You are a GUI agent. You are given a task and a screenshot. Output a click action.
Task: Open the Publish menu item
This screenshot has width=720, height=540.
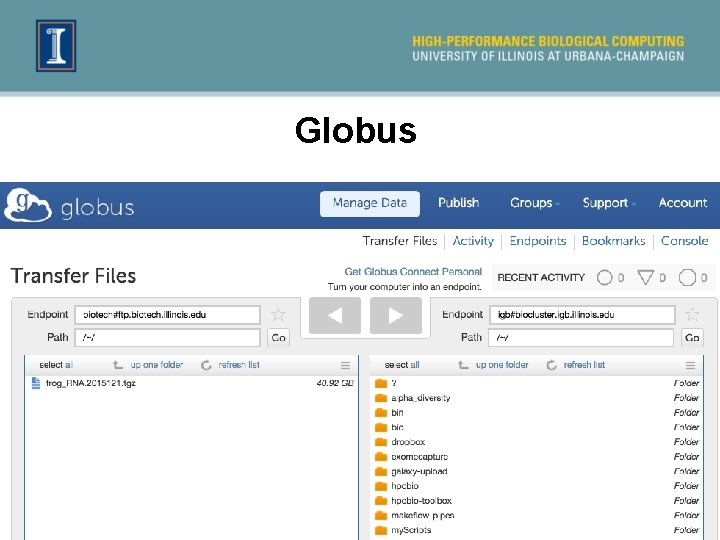(x=458, y=203)
